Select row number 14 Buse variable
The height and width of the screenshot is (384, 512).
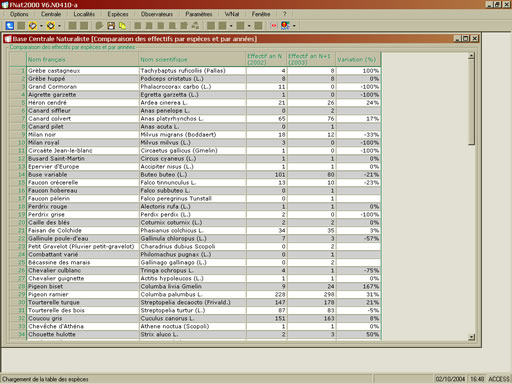coord(195,175)
